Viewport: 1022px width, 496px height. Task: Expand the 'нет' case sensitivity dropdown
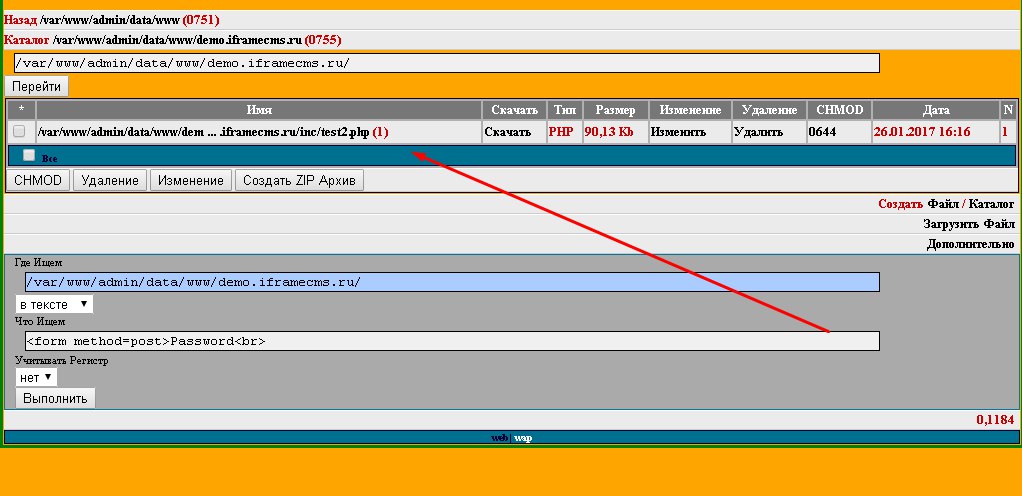(x=37, y=378)
